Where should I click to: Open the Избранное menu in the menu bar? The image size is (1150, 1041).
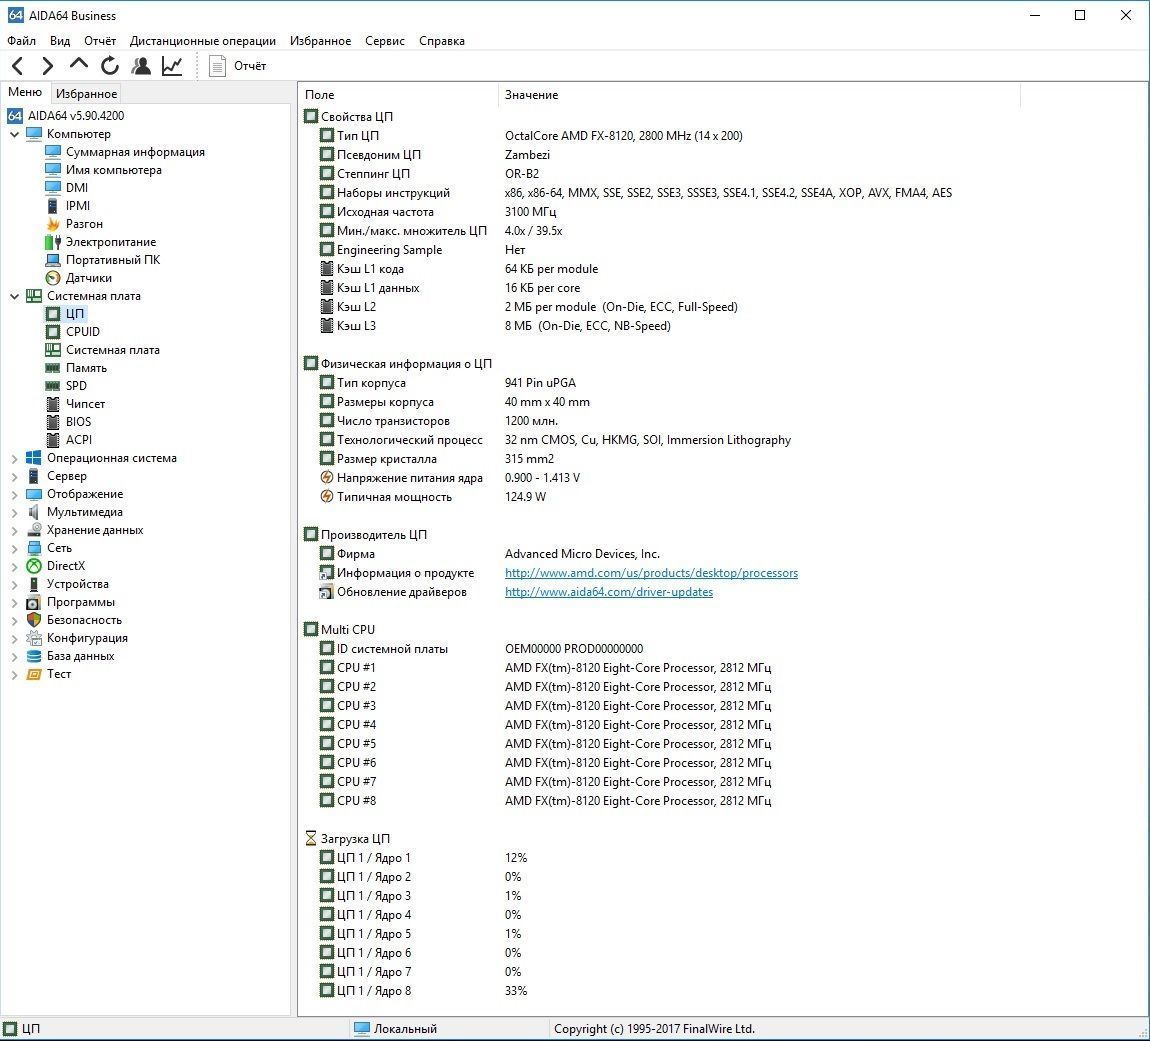(321, 41)
